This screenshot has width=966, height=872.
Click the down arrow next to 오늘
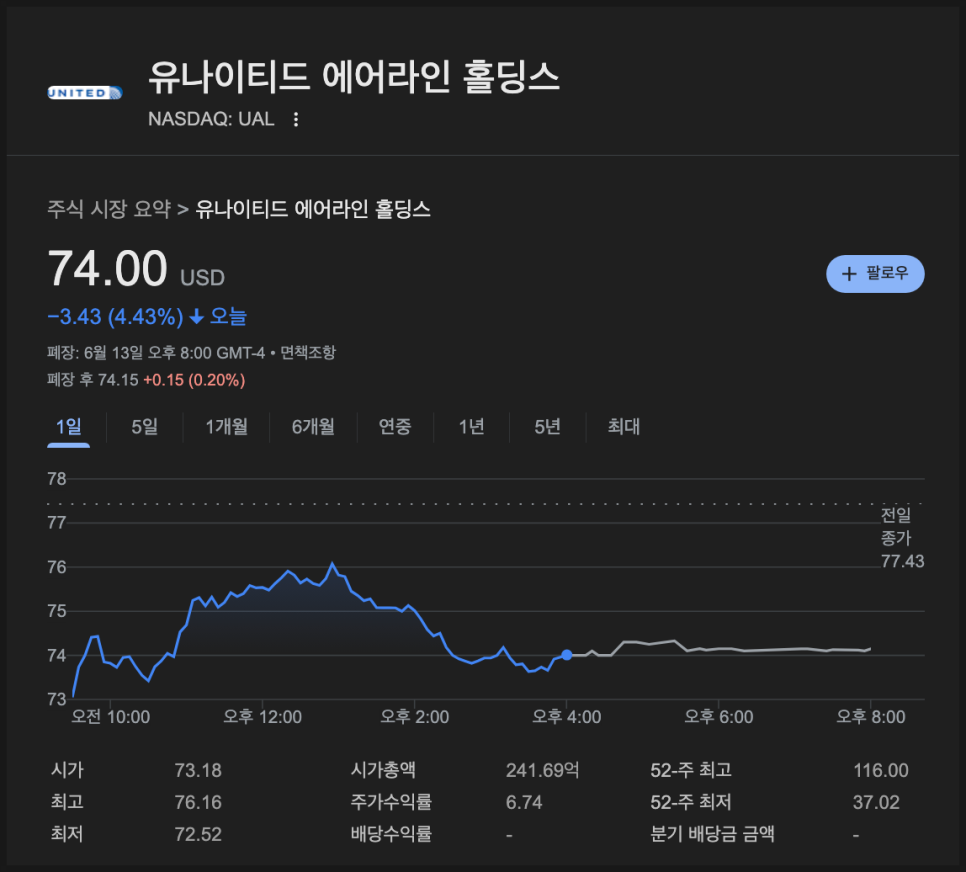(197, 317)
